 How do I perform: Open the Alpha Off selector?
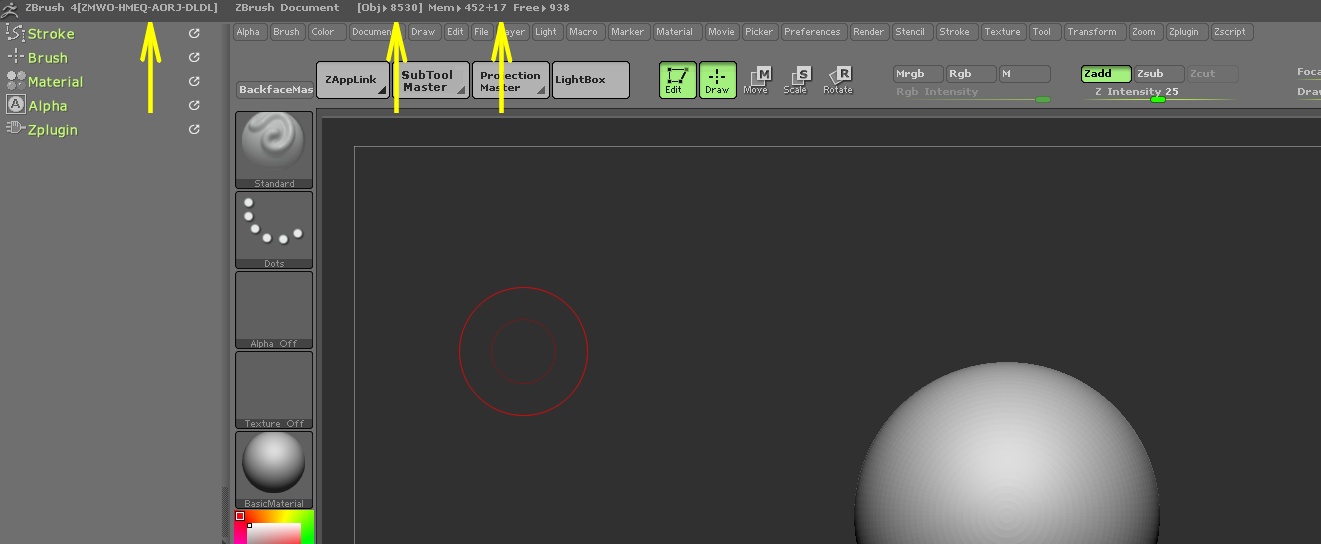[x=274, y=309]
